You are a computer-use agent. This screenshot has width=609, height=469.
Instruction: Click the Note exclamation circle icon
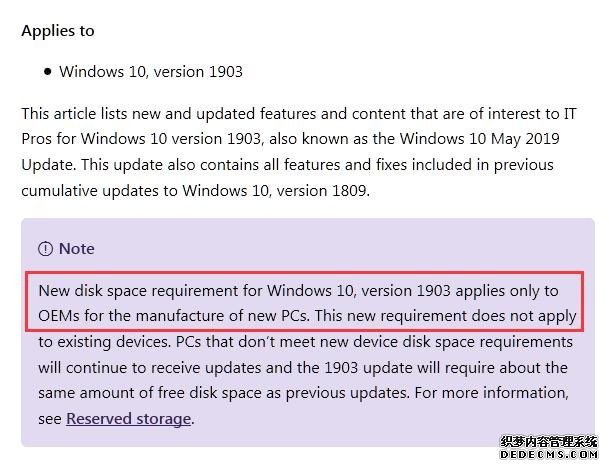click(45, 248)
